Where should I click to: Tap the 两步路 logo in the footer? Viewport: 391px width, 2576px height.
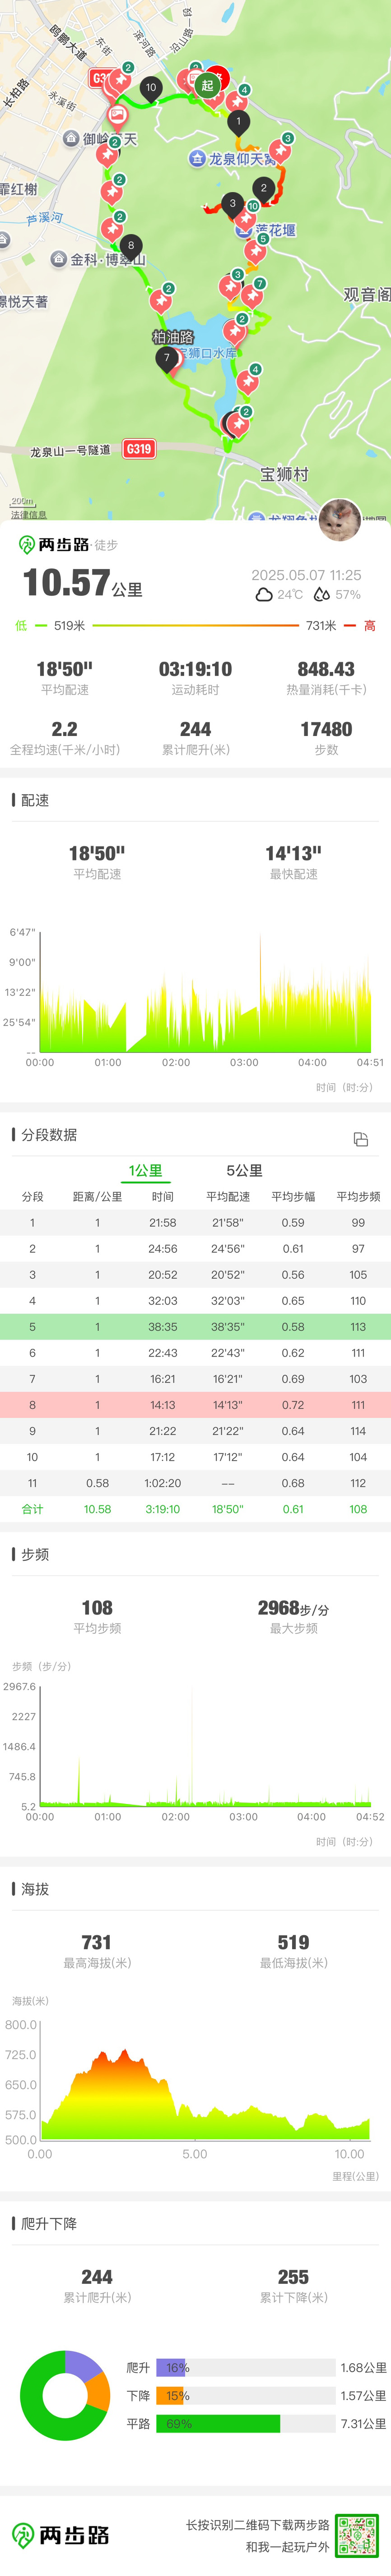click(60, 2534)
